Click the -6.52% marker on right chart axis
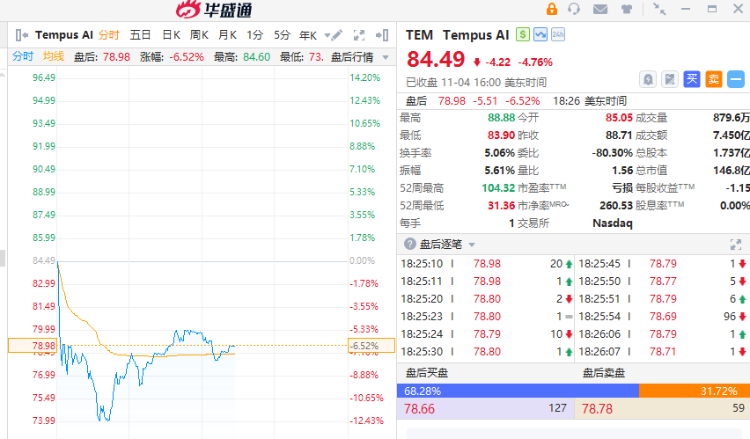Image resolution: width=750 pixels, height=439 pixels. 371,345
